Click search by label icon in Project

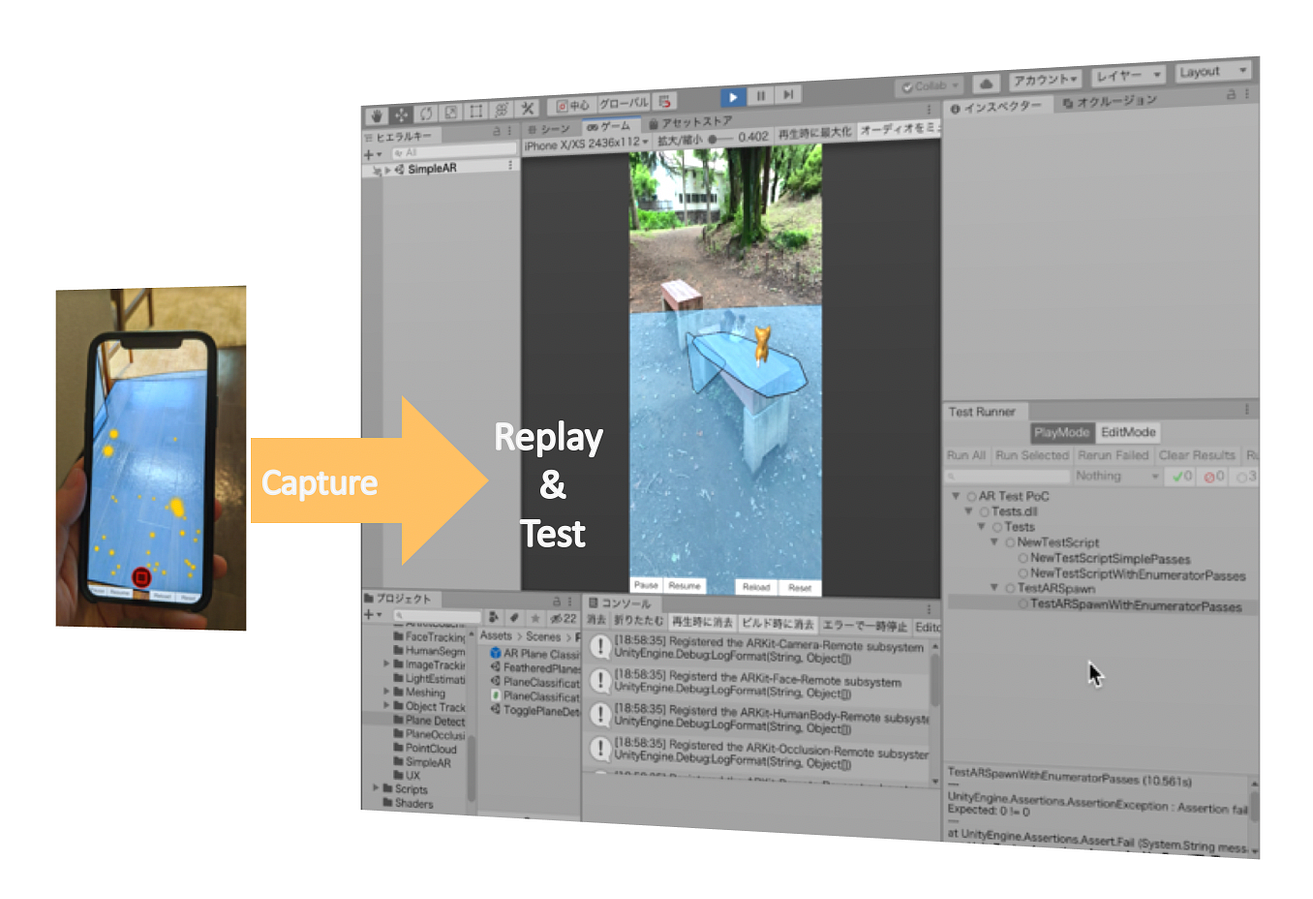click(x=513, y=618)
